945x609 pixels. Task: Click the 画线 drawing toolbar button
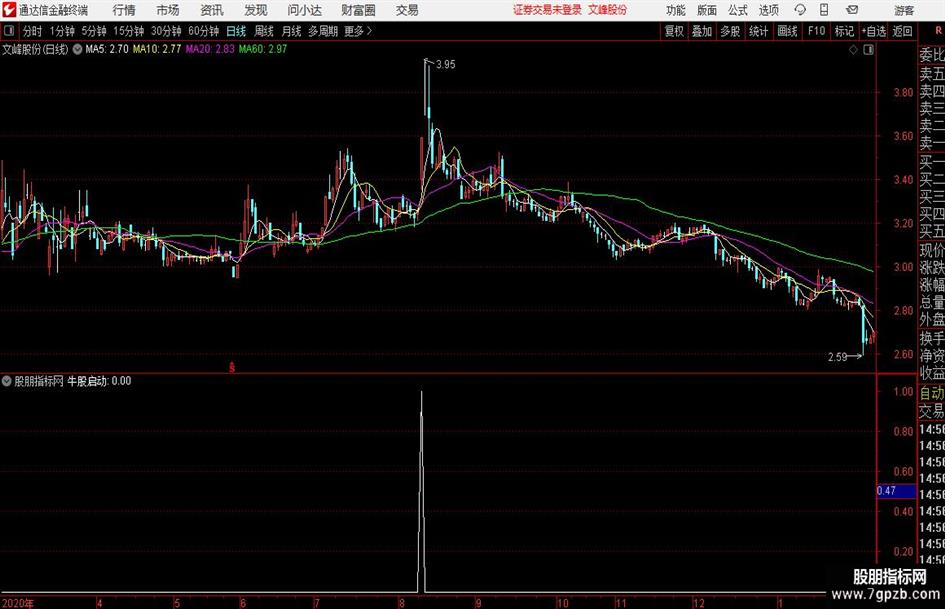(x=788, y=31)
